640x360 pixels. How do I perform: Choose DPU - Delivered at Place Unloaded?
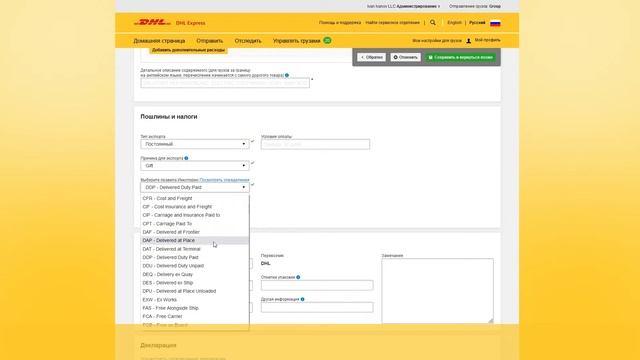pos(195,291)
